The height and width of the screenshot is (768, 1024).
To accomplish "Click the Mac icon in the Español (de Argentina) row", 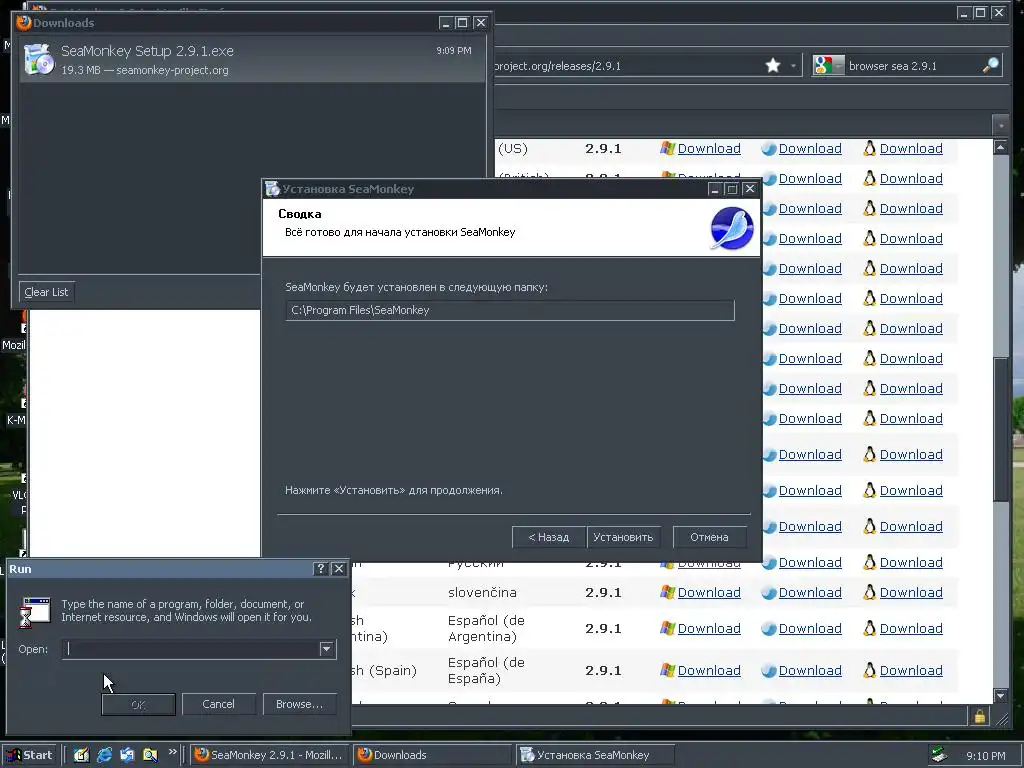I will click(x=769, y=629).
